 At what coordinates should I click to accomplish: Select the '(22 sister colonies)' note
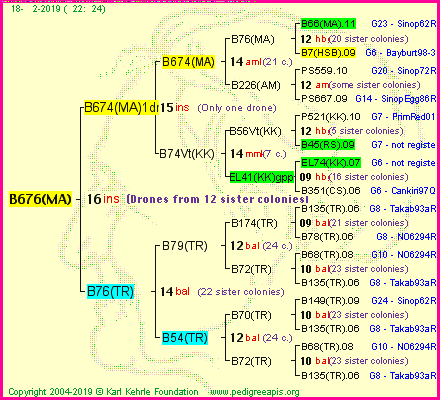click(241, 292)
